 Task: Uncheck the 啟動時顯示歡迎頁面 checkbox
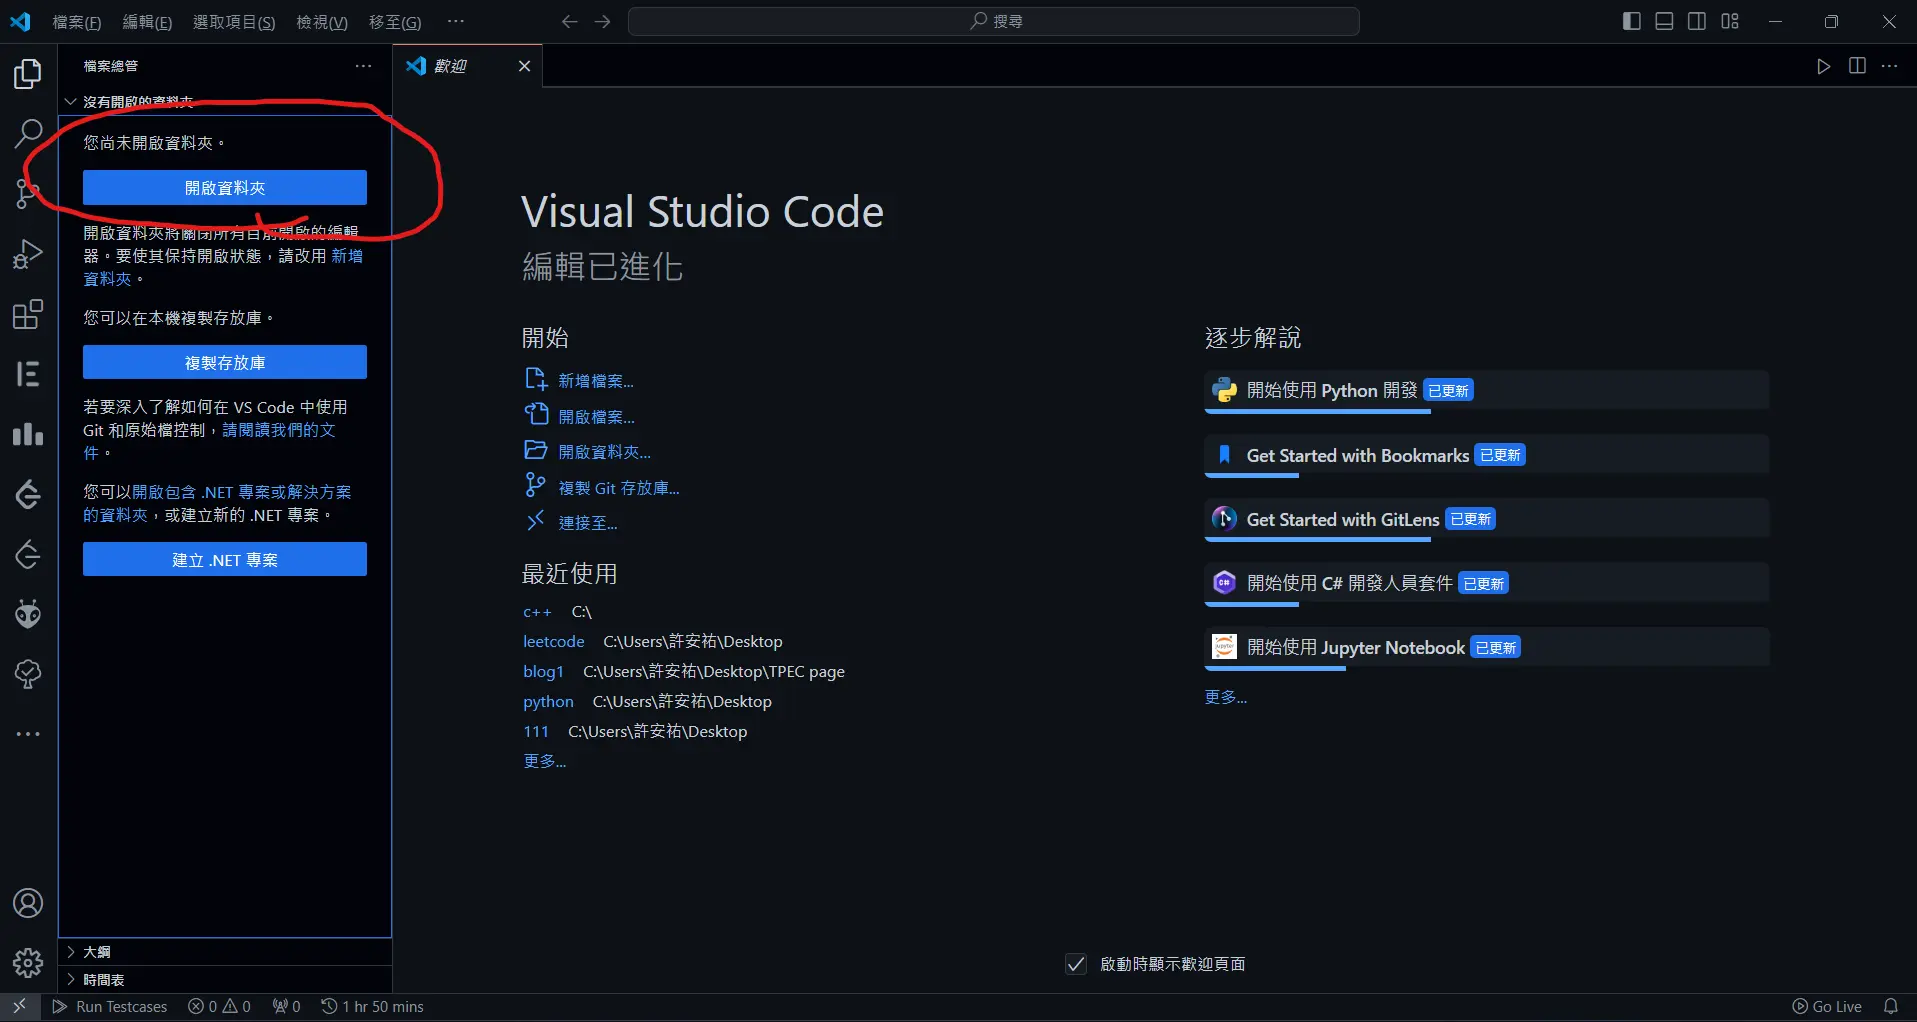coord(1076,964)
